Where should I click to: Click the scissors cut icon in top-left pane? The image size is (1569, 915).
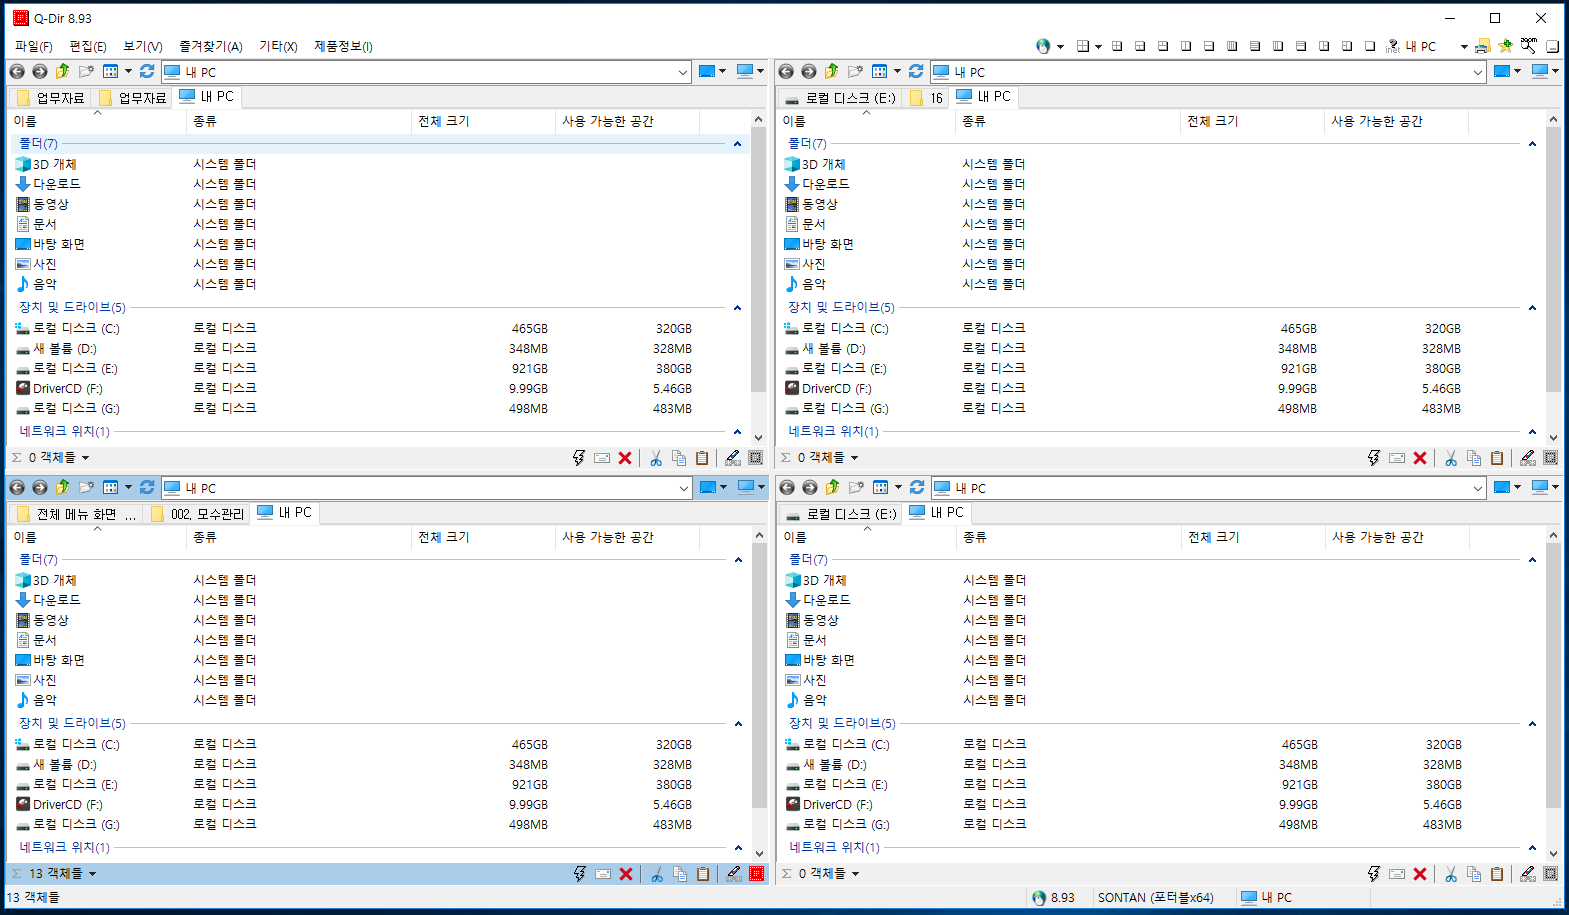tap(656, 458)
